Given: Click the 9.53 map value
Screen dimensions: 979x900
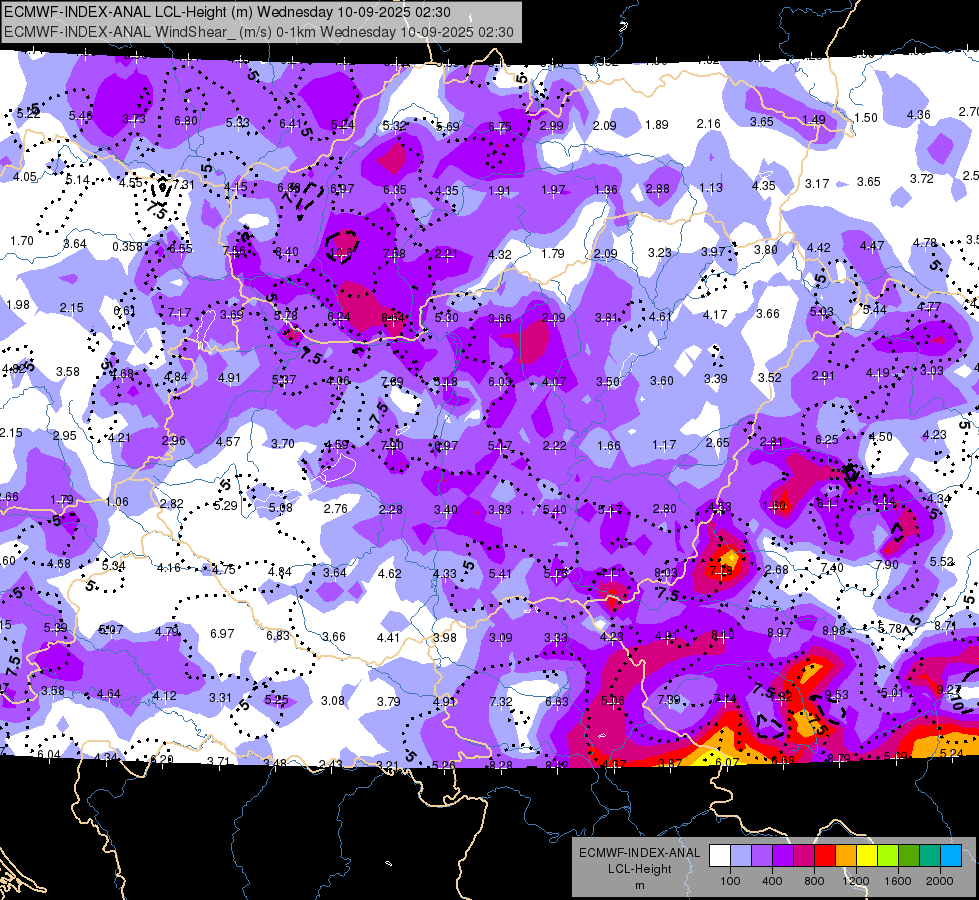Looking at the screenshot, I should pyautogui.click(x=837, y=695).
